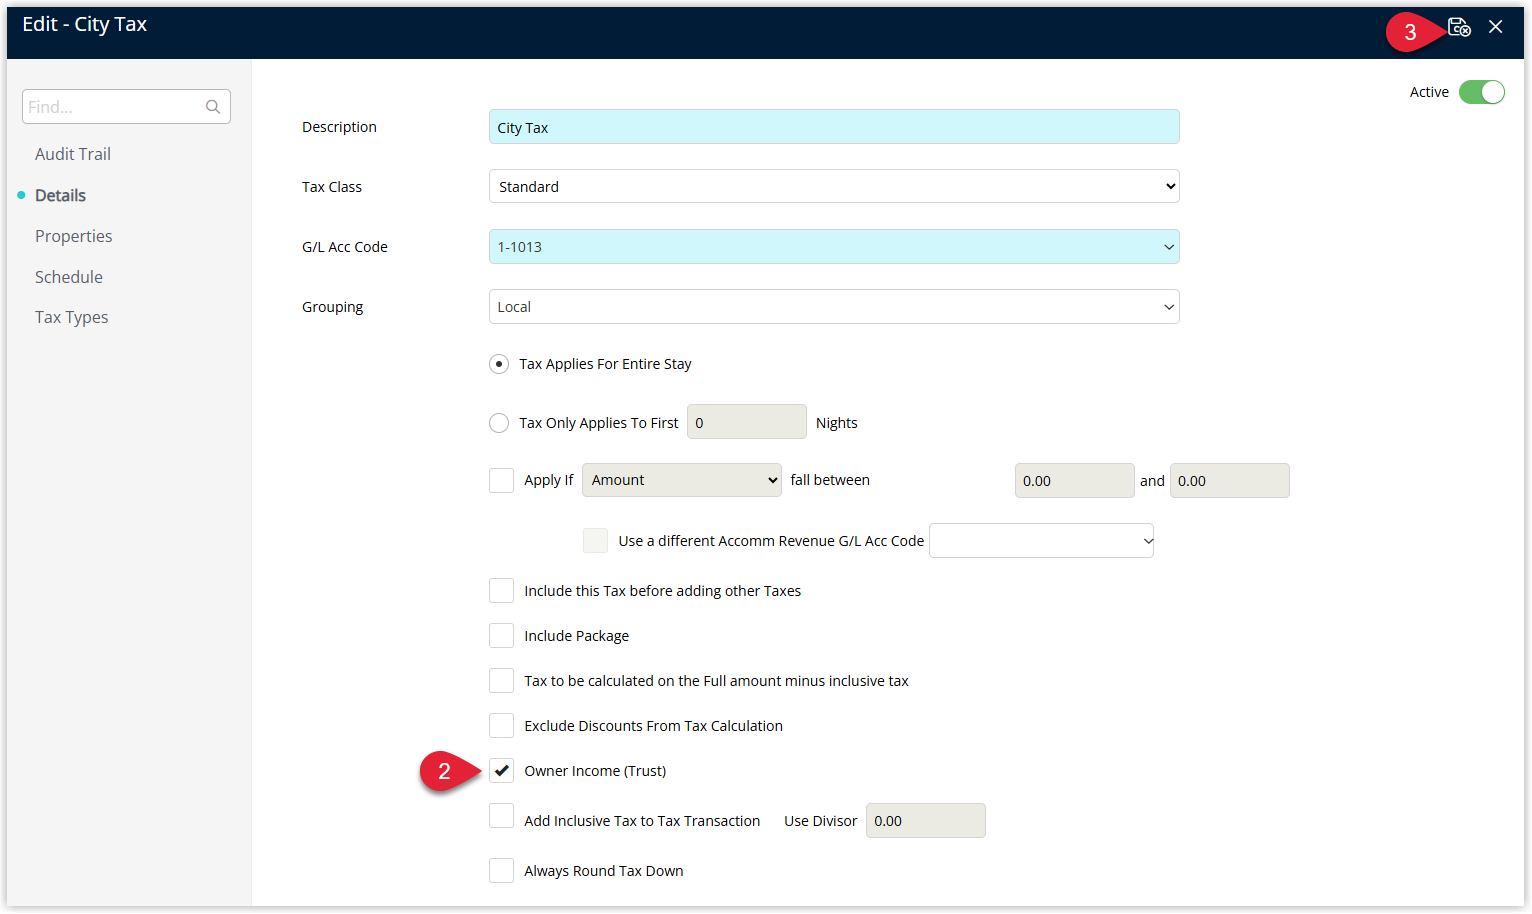Go to the Properties section
The height and width of the screenshot is (914, 1532).
[x=74, y=236]
